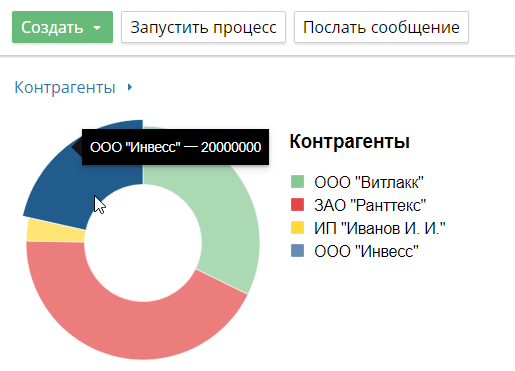Click the Запустить процесс button
The height and width of the screenshot is (371, 515).
(203, 27)
